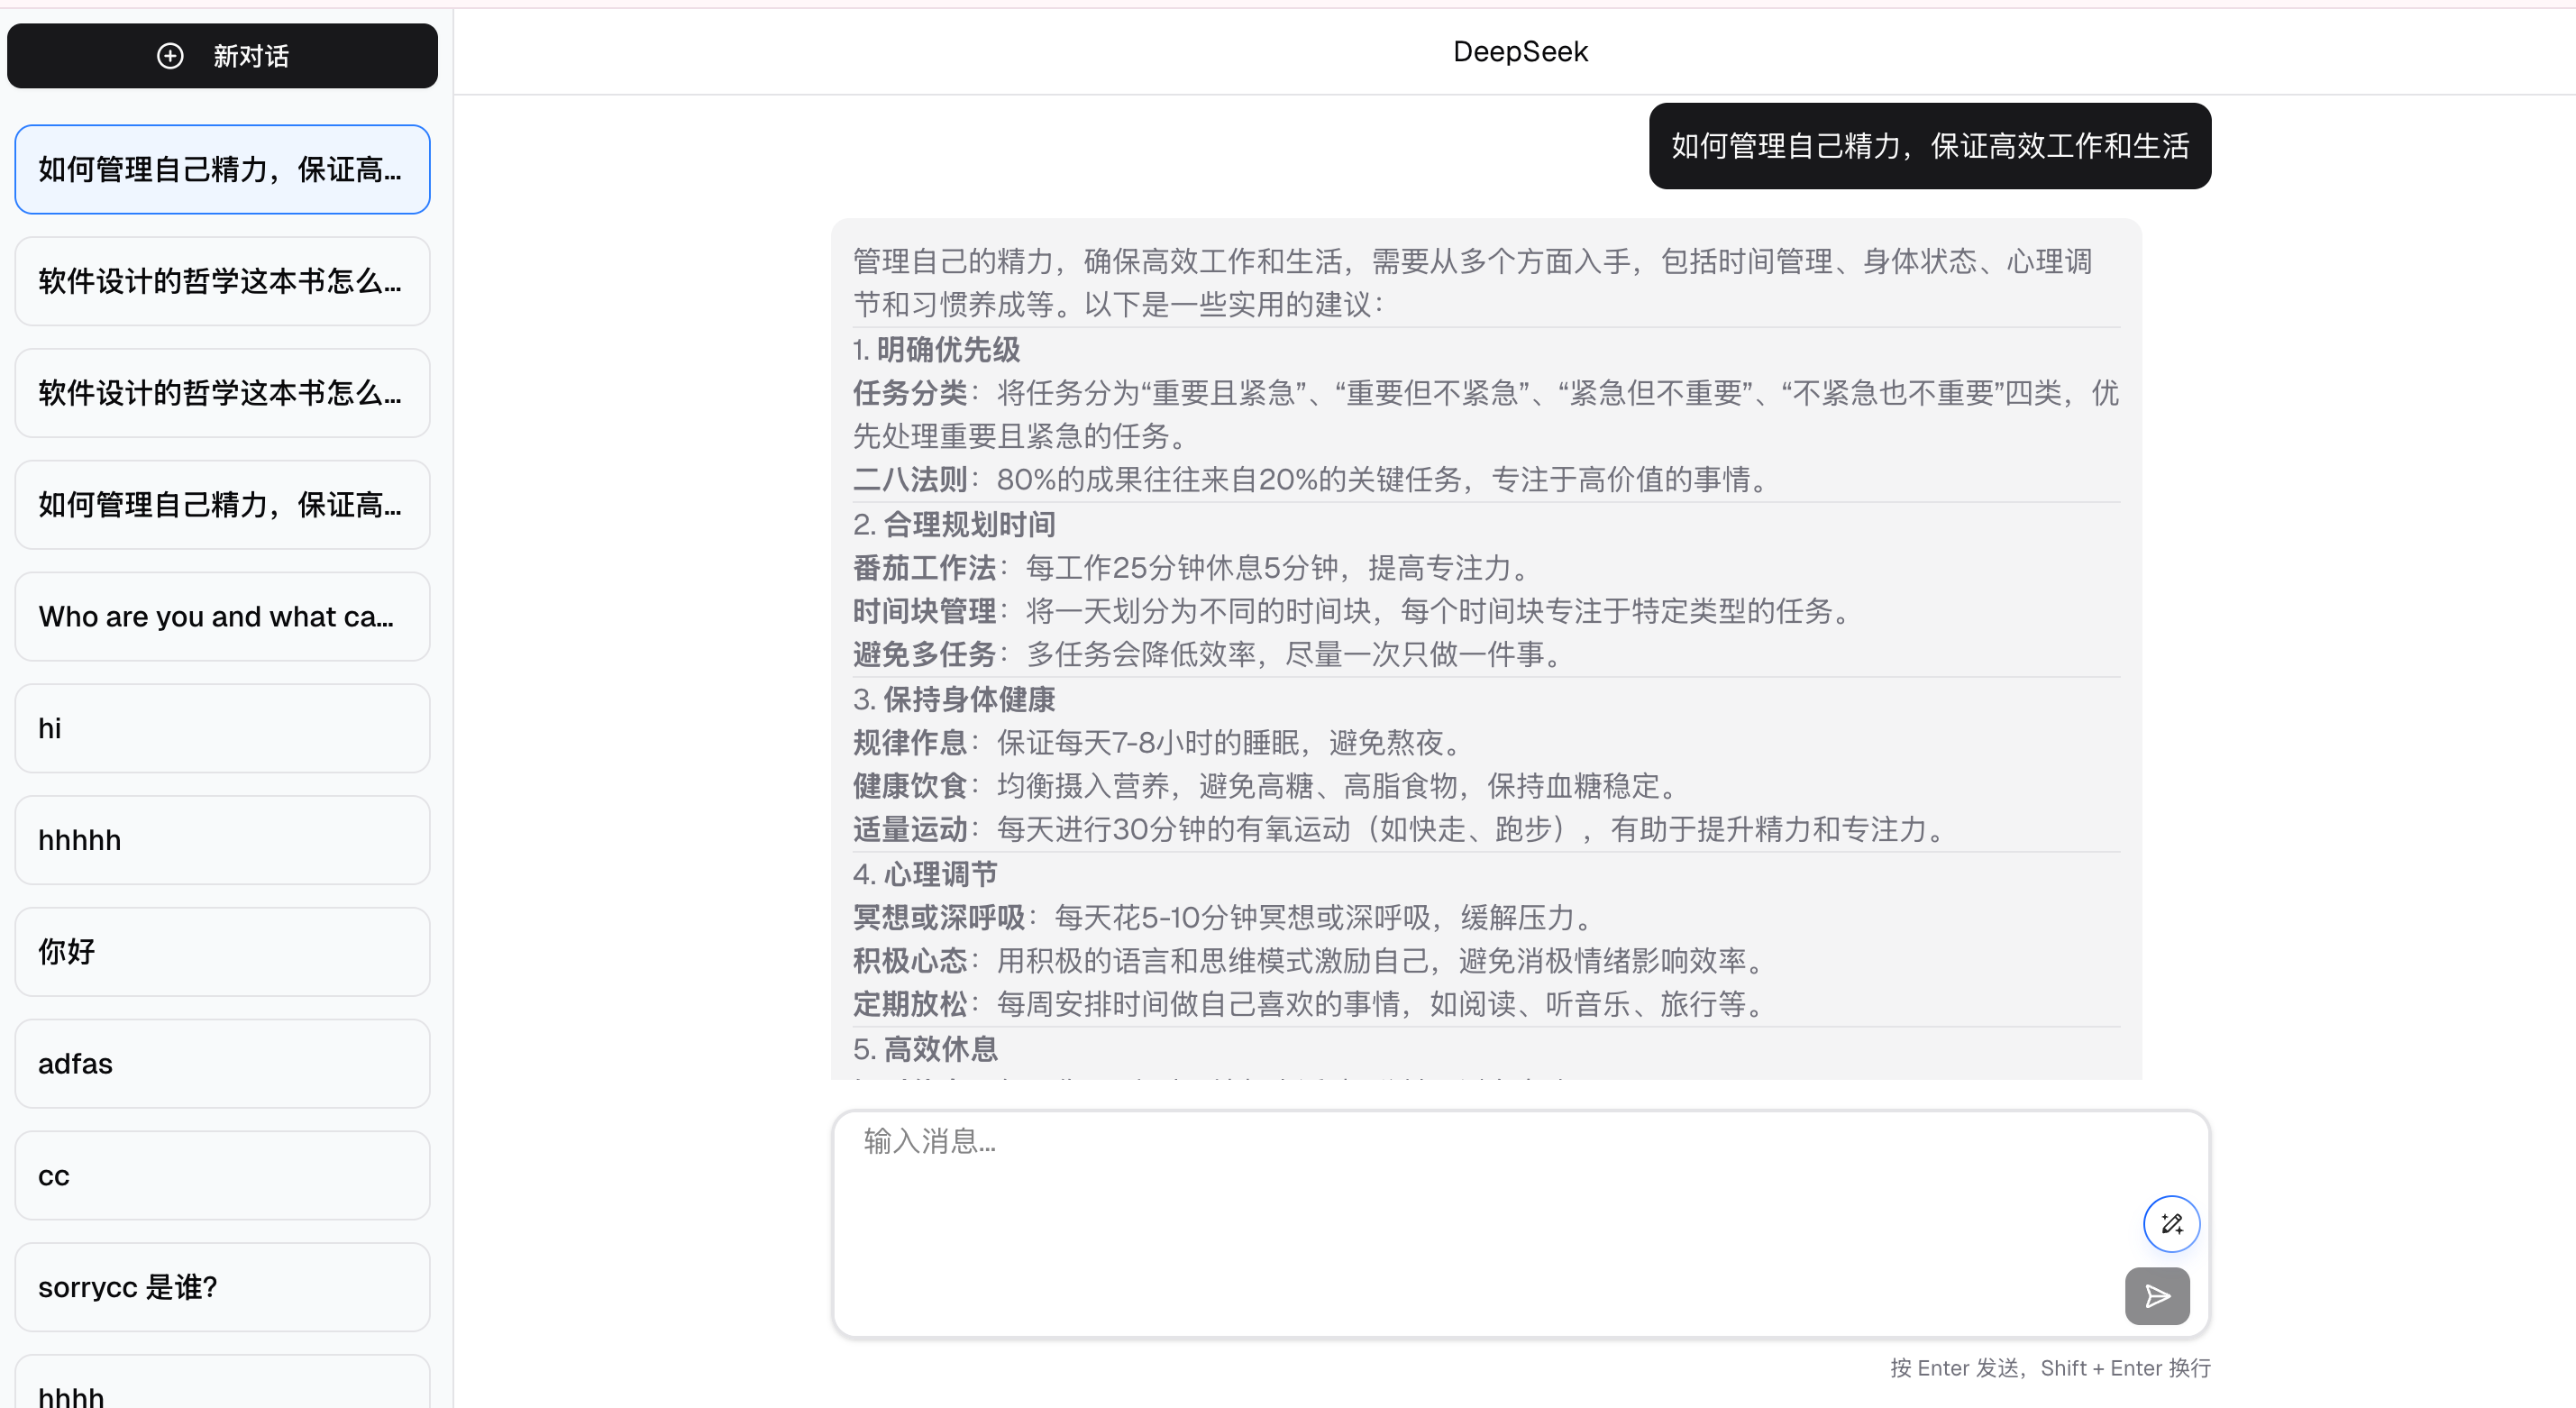Click the plus icon in new chat button
This screenshot has height=1408, width=2576.
(170, 56)
